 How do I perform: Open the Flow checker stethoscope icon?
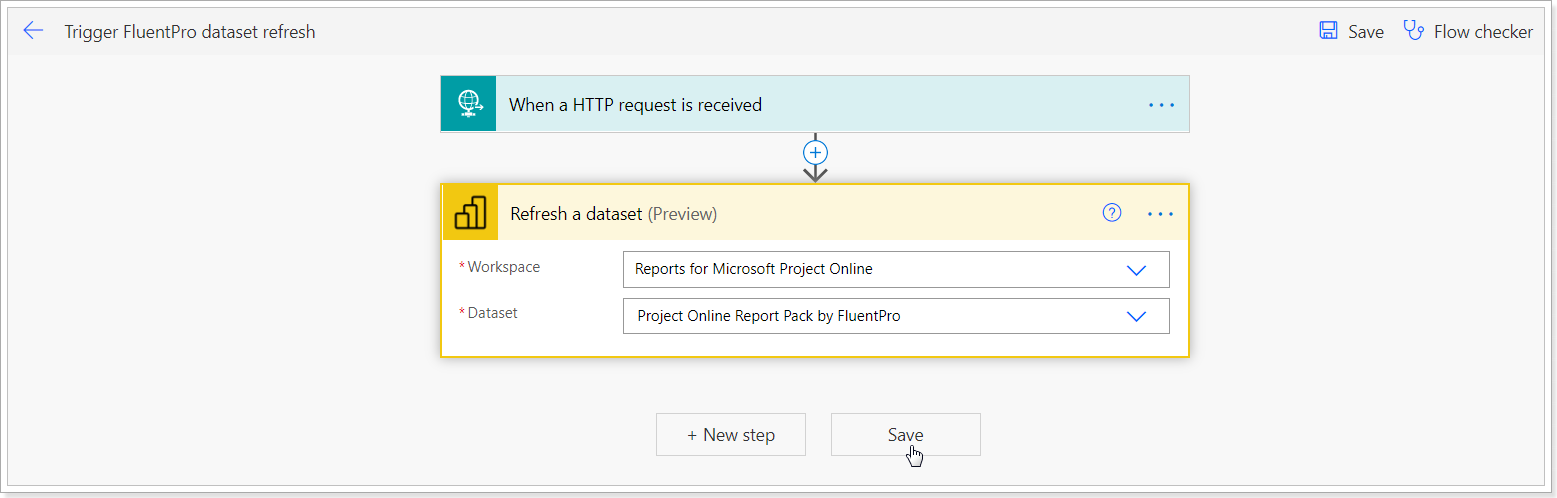pyautogui.click(x=1413, y=30)
